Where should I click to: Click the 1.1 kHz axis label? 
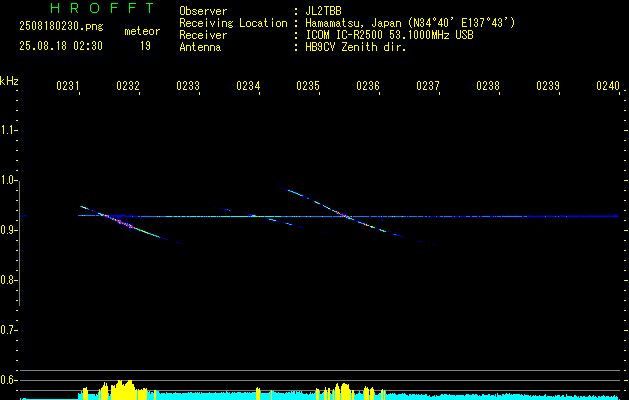coord(8,130)
